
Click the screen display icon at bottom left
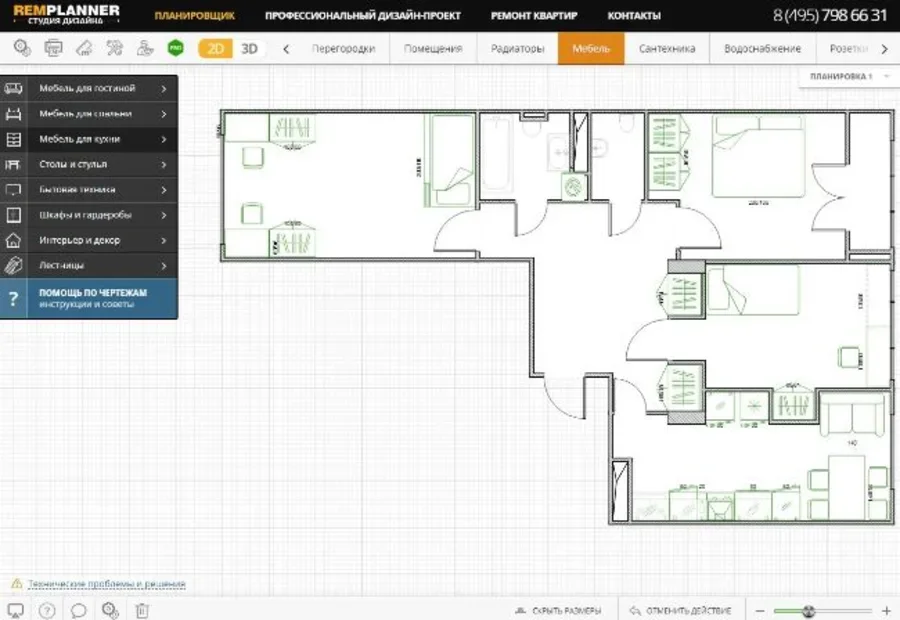(x=15, y=610)
